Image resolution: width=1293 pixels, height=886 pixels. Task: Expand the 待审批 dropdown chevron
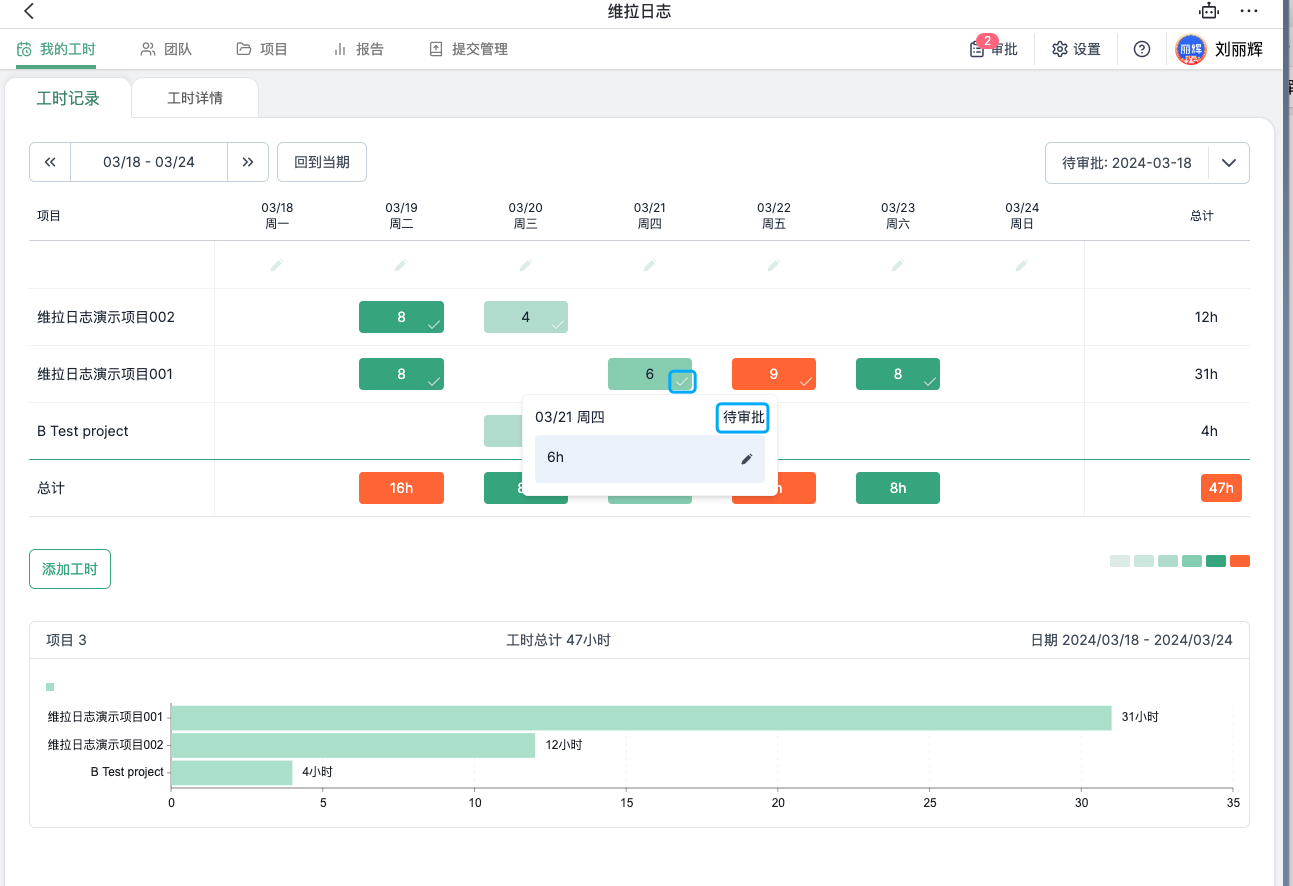[x=1229, y=163]
